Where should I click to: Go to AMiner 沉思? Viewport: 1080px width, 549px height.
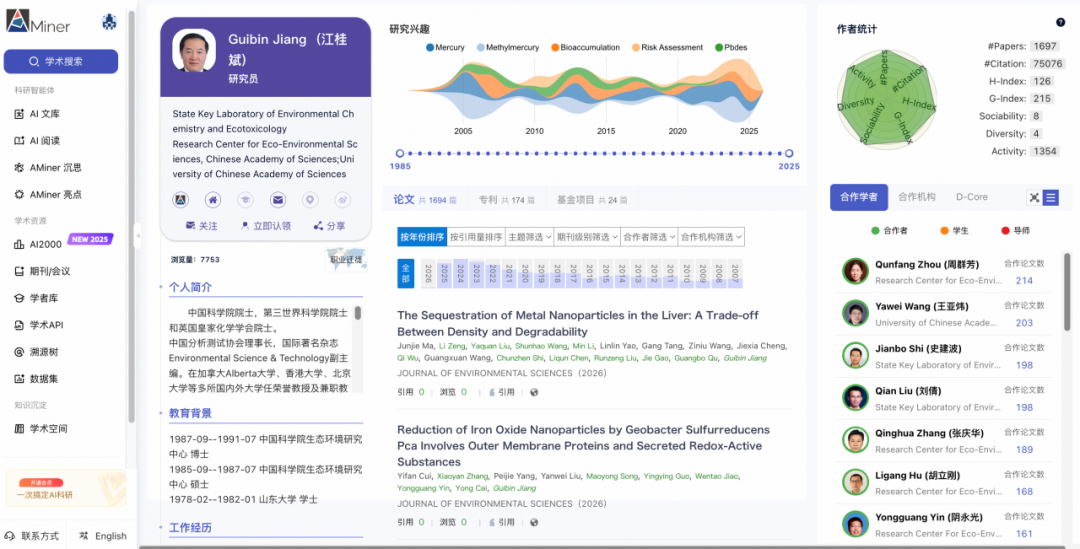point(48,167)
